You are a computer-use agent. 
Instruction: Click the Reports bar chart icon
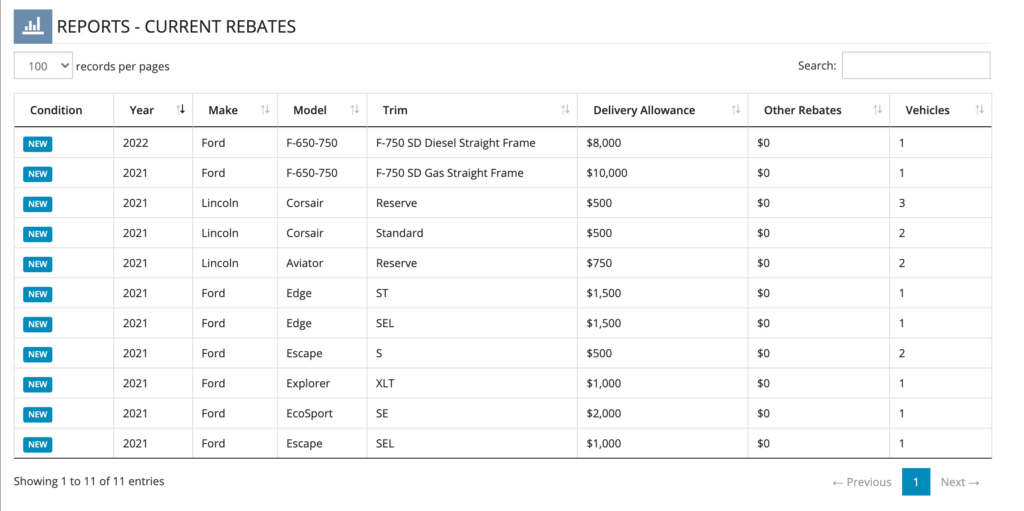pos(33,26)
